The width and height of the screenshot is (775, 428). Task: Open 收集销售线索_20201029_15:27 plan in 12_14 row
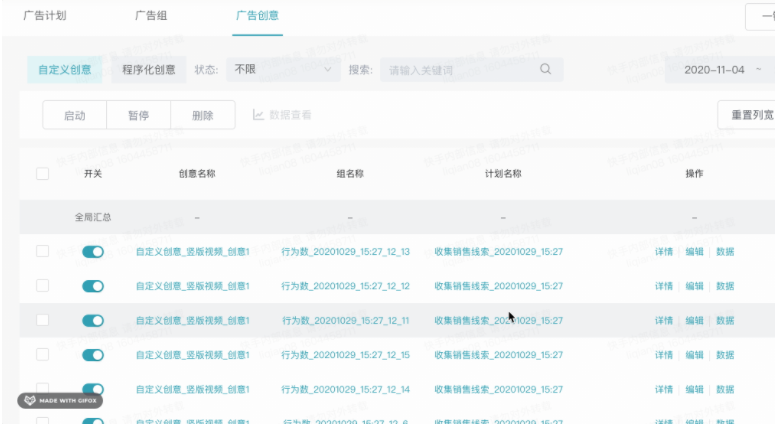pyautogui.click(x=499, y=389)
